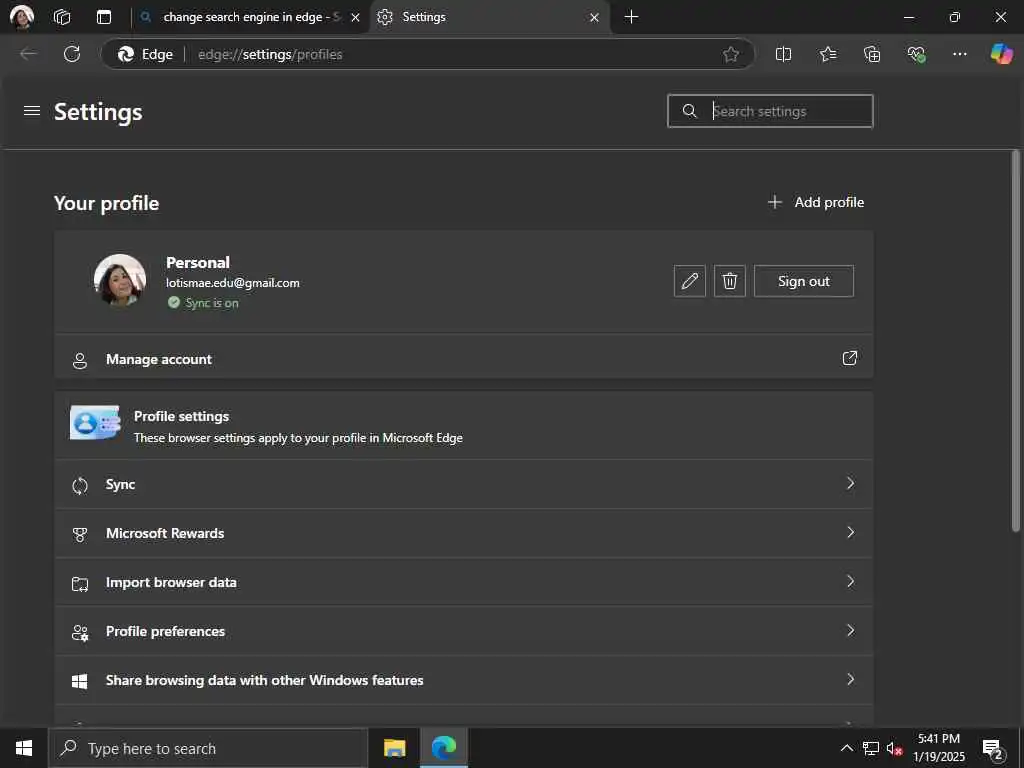The height and width of the screenshot is (768, 1024).
Task: Open a new tab with plus button
Action: pos(632,17)
